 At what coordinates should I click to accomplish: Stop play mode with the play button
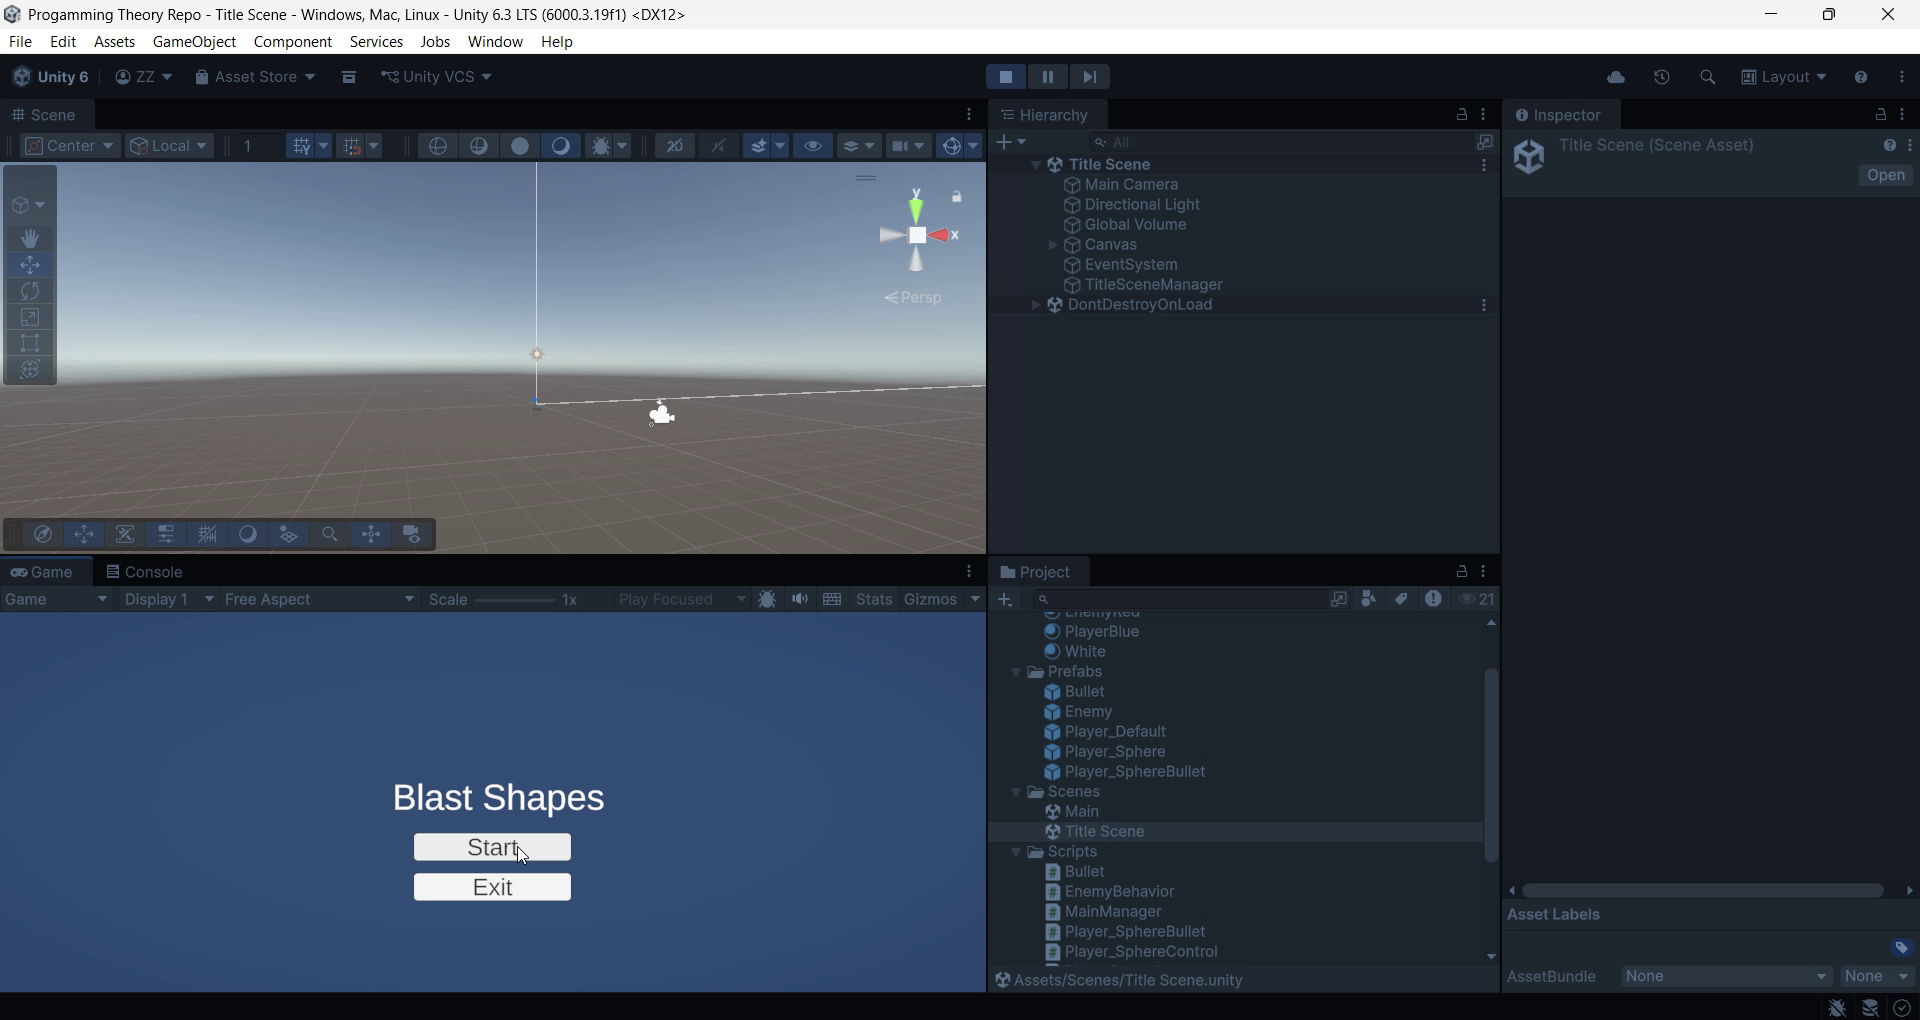(x=1006, y=77)
